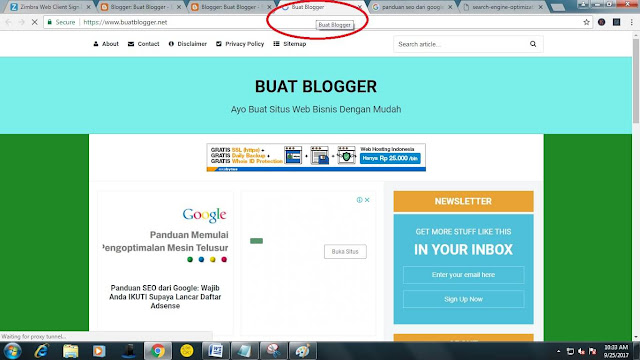Go back to the previous page
Viewport: 640px width, 360px height.
click(9, 22)
